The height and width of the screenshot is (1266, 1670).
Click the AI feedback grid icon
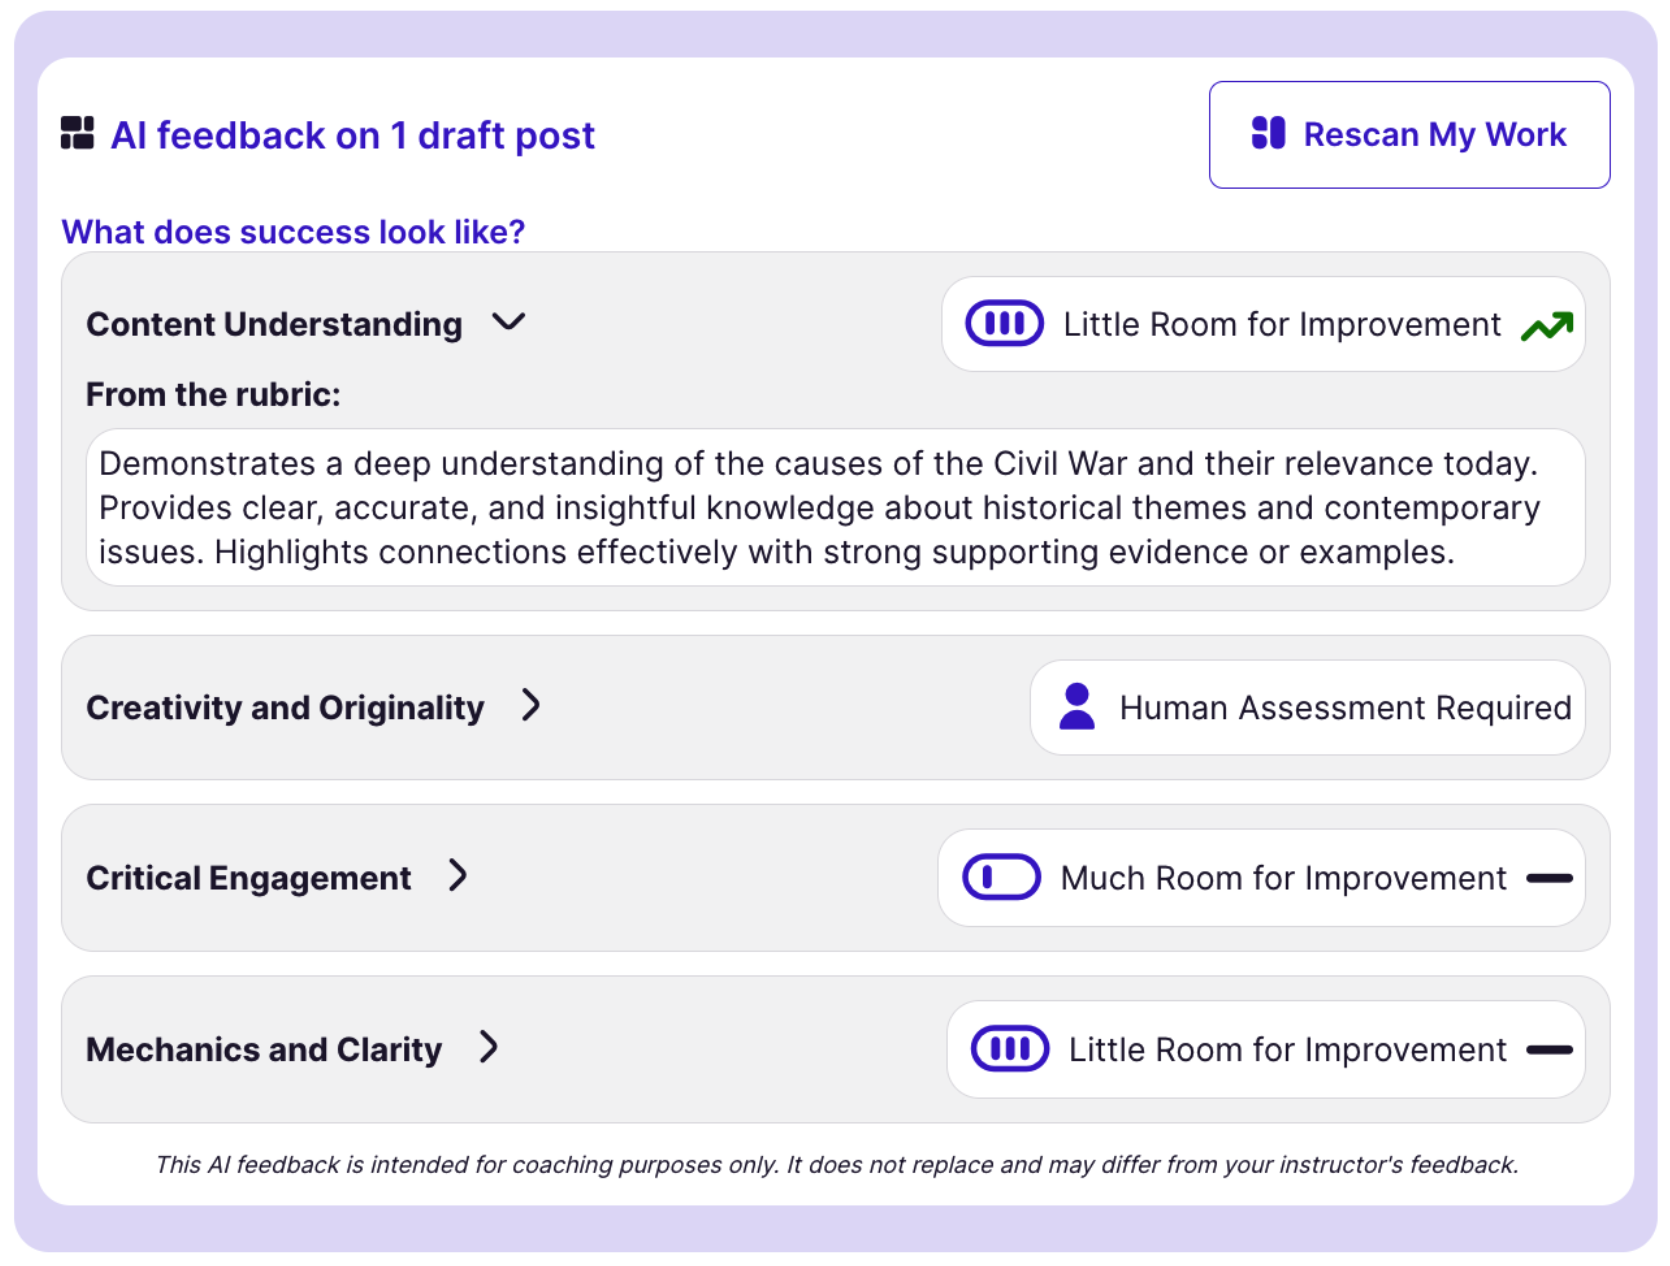pyautogui.click(x=77, y=133)
